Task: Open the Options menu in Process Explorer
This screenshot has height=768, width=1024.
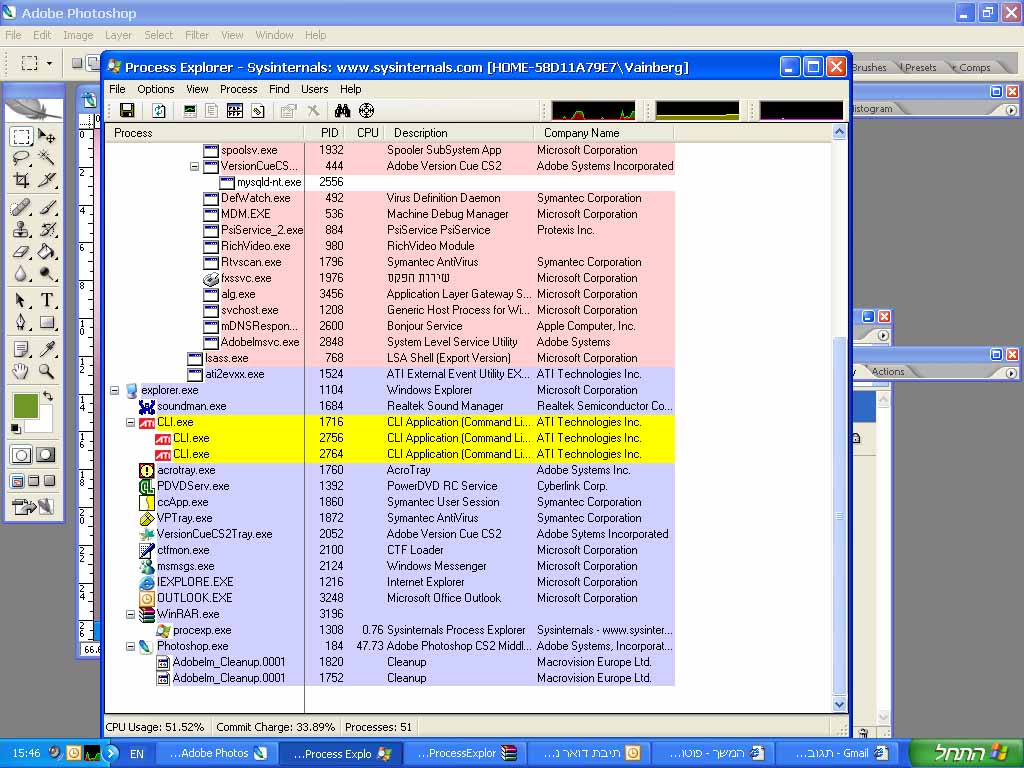Action: [x=155, y=89]
